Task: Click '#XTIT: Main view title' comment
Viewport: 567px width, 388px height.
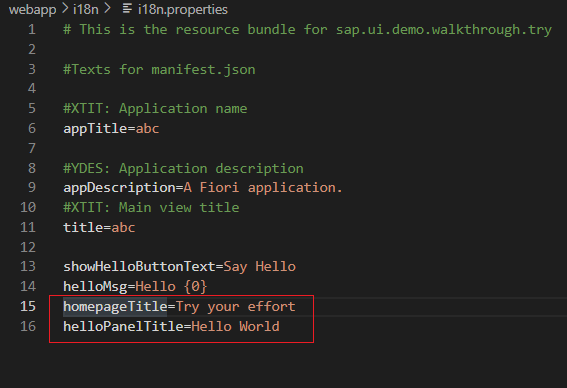Action: pos(151,208)
